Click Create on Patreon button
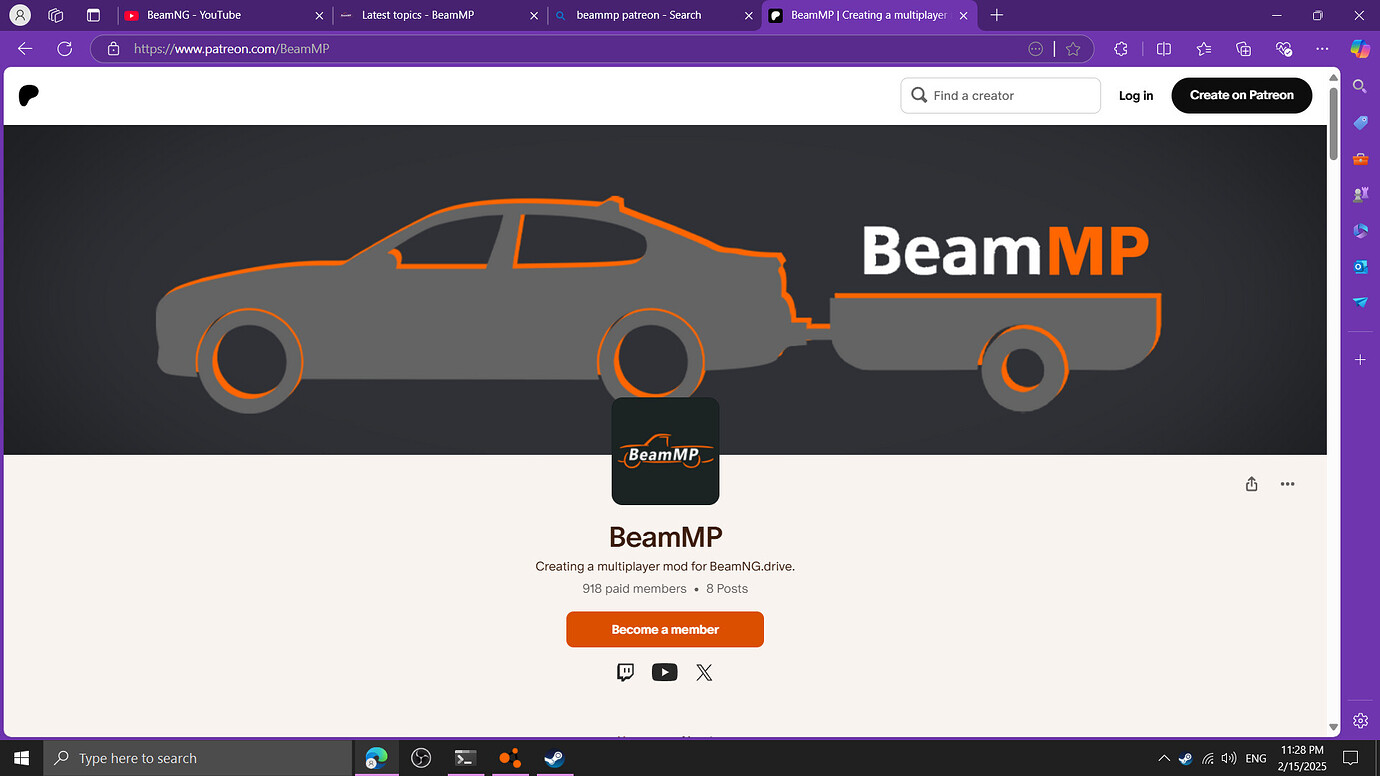The height and width of the screenshot is (776, 1380). (1241, 95)
